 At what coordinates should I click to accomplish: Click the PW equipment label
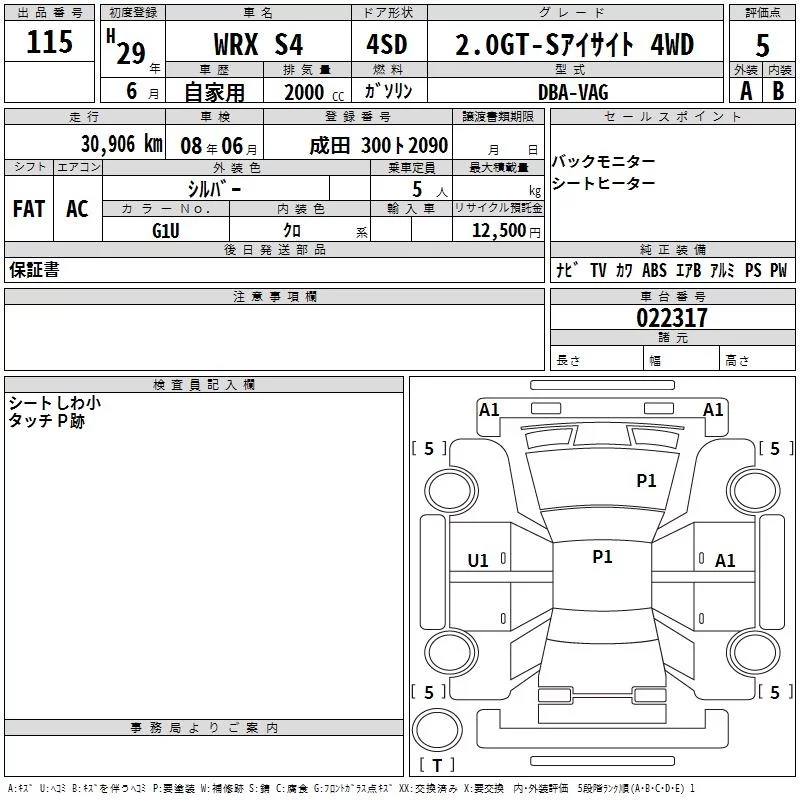click(x=779, y=270)
